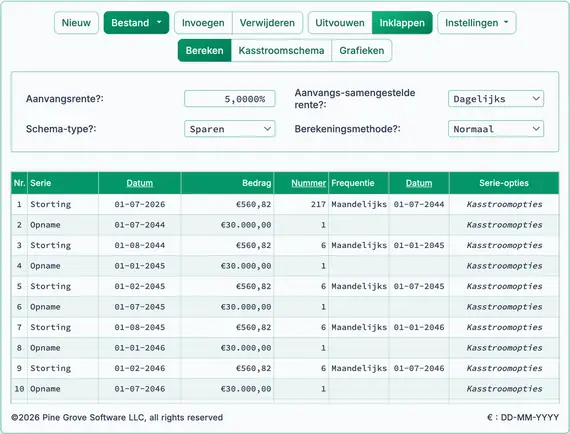This screenshot has height=434, width=570.
Task: Switch to the Grafieken tab
Action: 362,51
